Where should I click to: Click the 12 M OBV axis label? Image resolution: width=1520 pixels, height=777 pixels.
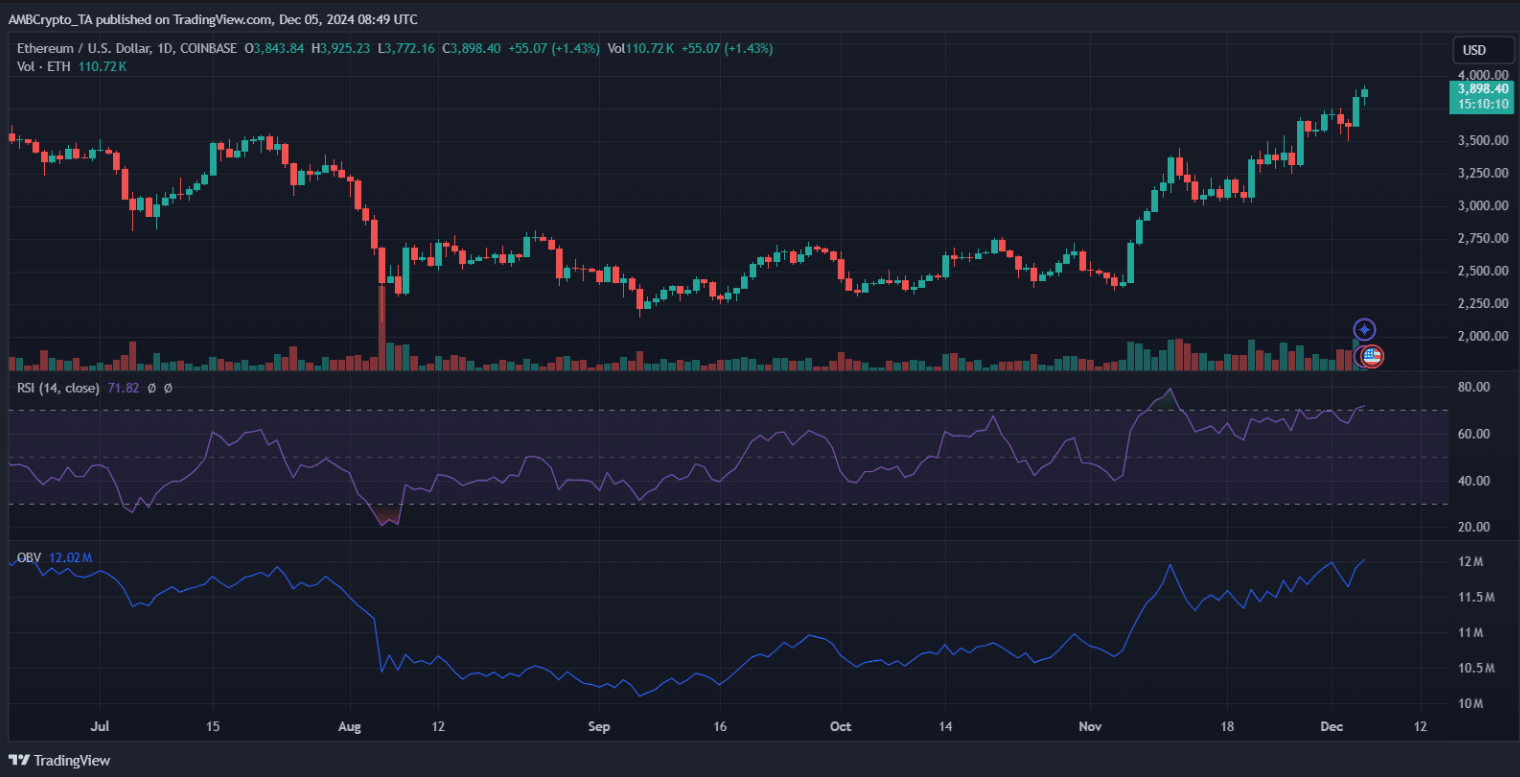(x=1471, y=562)
